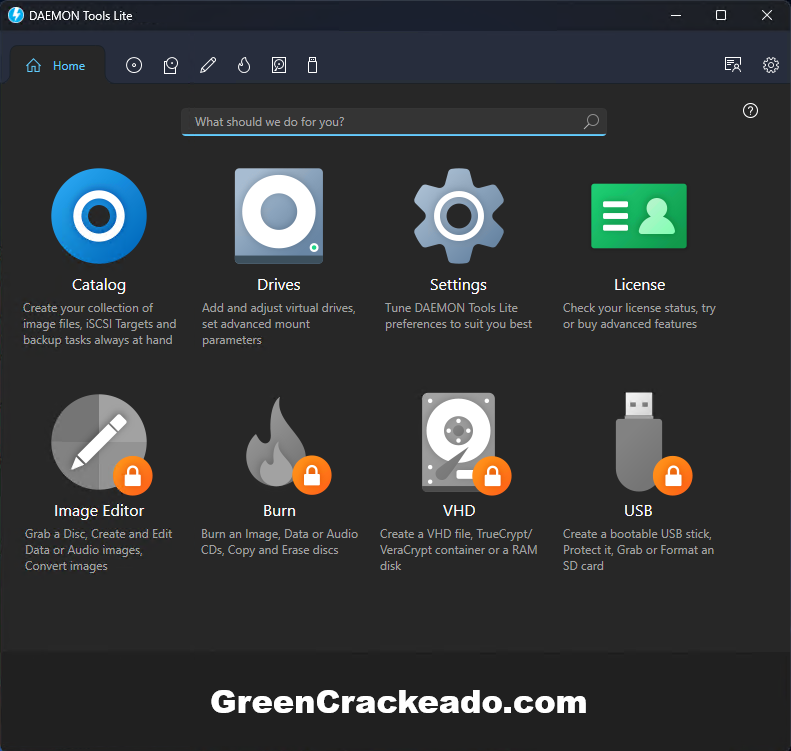Open the blue Catalog disc tile icon
This screenshot has width=791, height=751.
click(99, 216)
